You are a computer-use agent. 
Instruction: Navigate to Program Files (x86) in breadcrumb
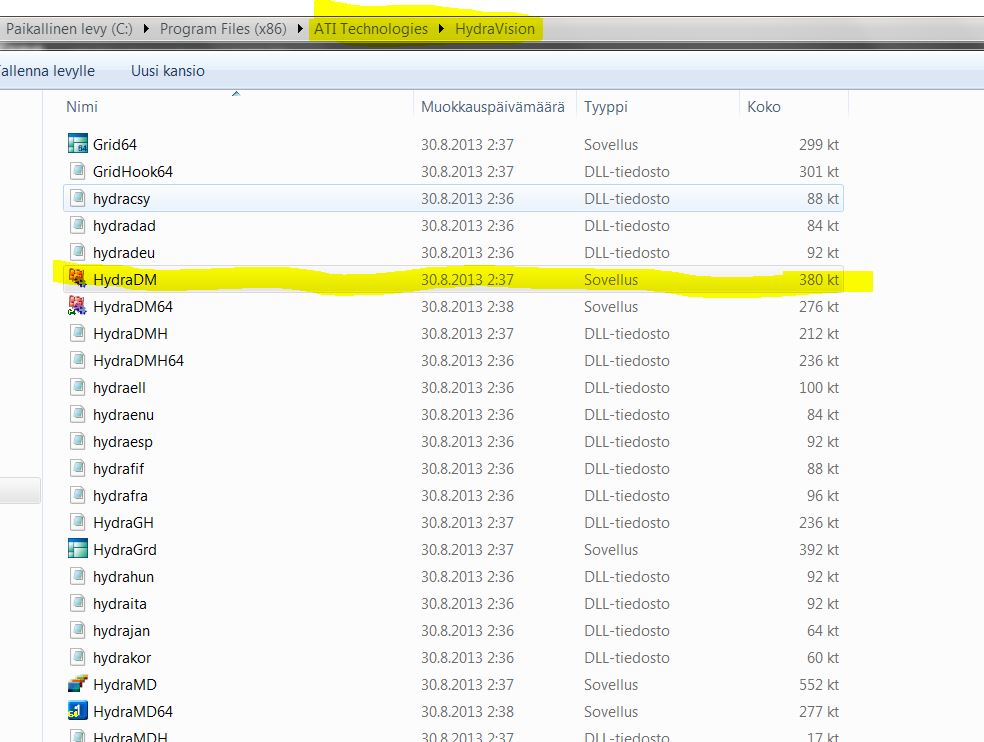(x=223, y=29)
